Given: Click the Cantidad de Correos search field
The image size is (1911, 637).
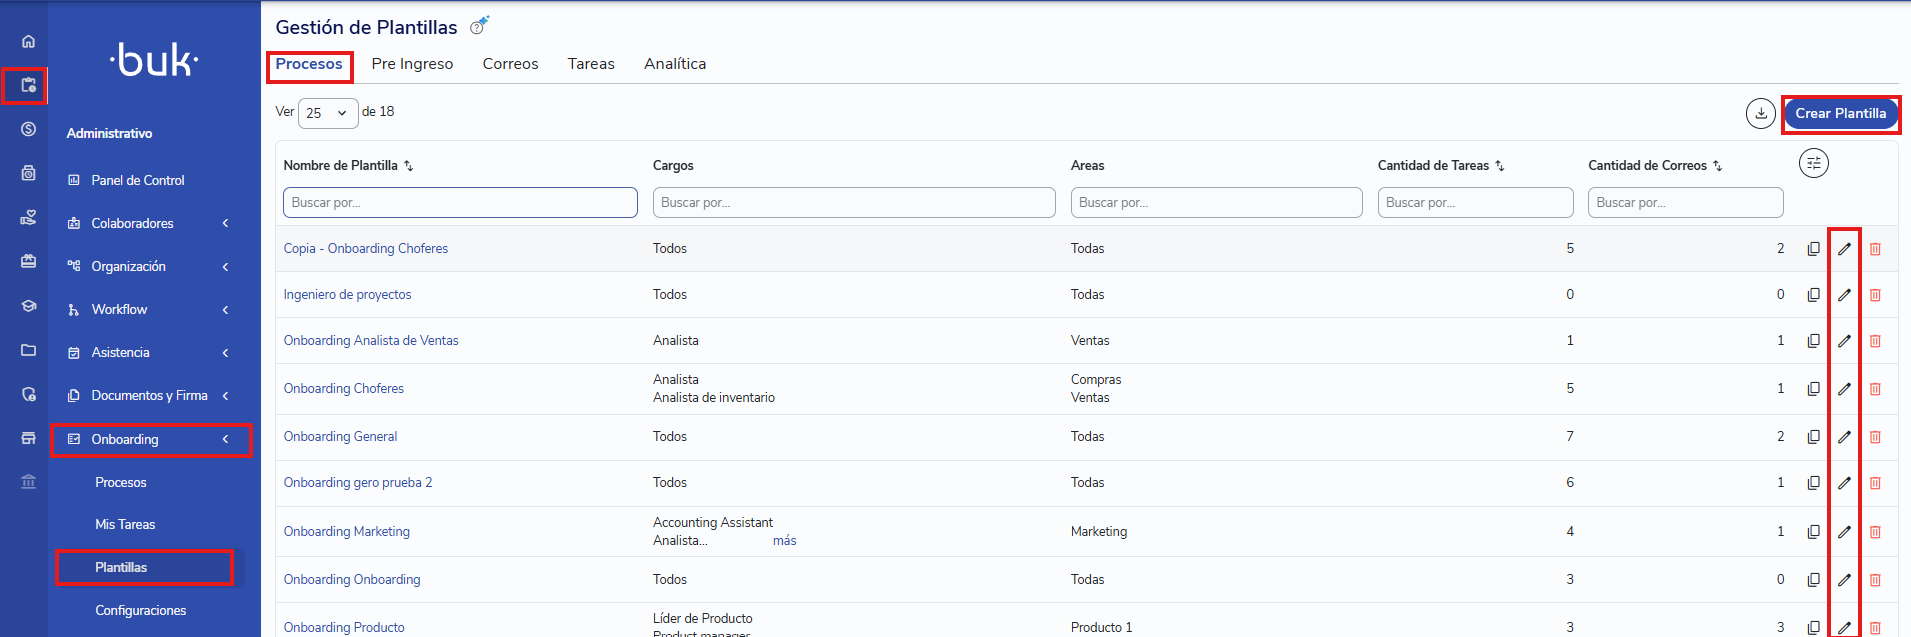Looking at the screenshot, I should [x=1685, y=202].
